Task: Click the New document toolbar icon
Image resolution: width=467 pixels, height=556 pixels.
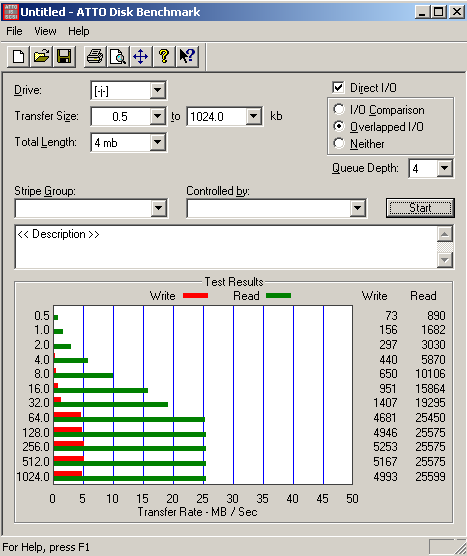Action: (x=18, y=56)
